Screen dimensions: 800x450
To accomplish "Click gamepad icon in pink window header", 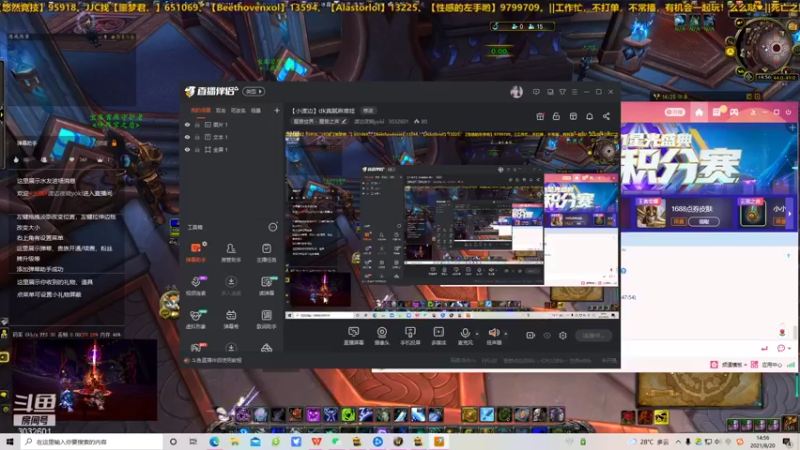I will click(x=734, y=112).
